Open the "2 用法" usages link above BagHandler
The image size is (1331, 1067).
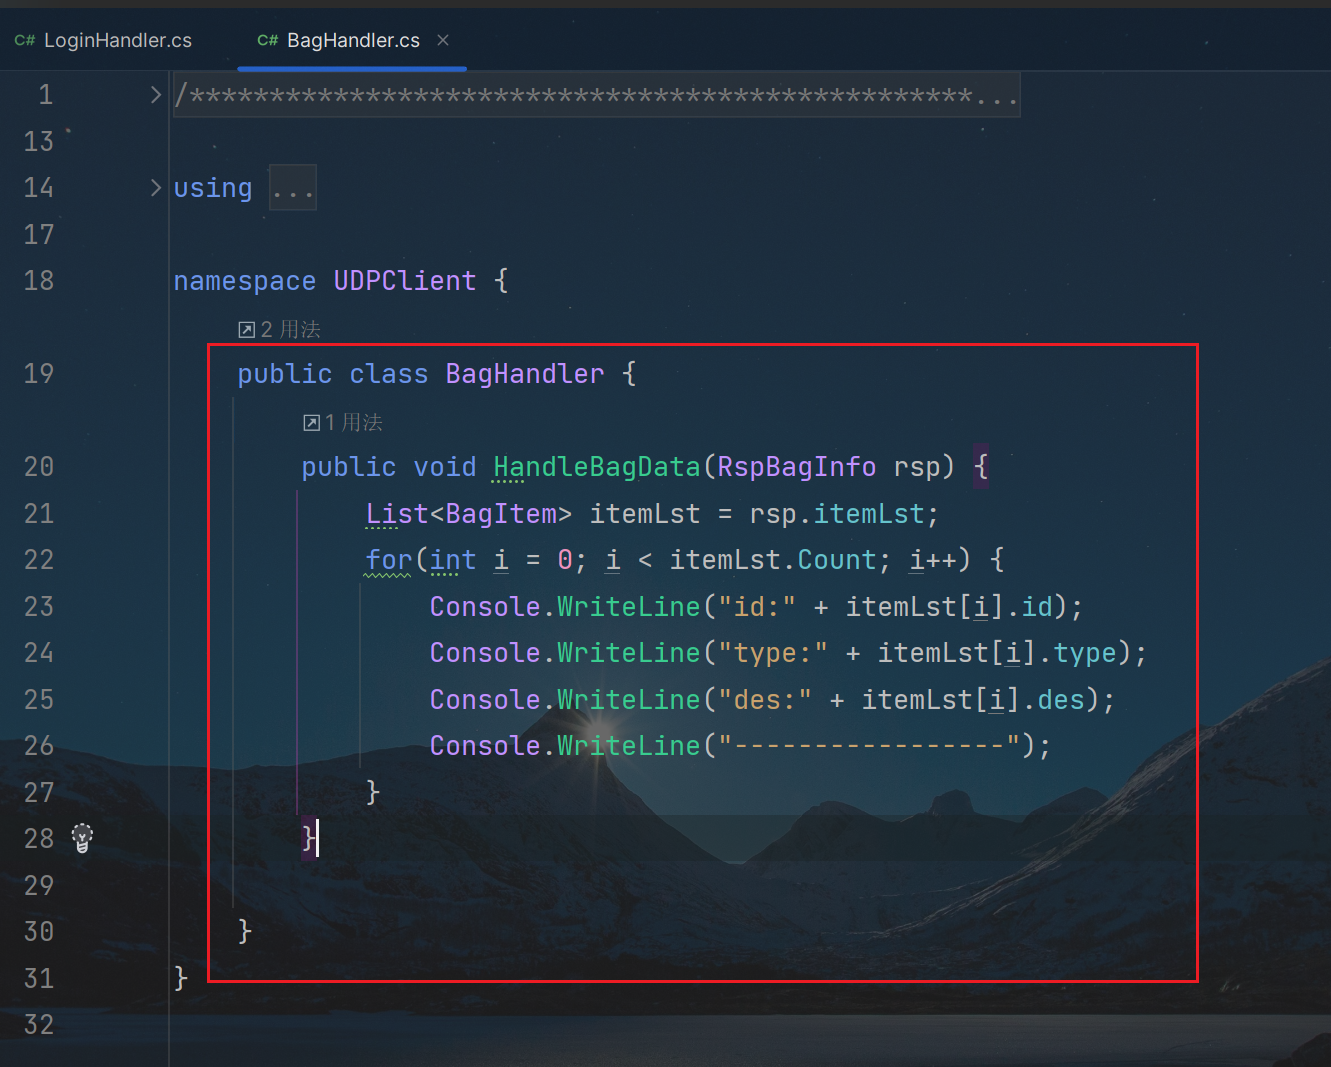pos(290,330)
